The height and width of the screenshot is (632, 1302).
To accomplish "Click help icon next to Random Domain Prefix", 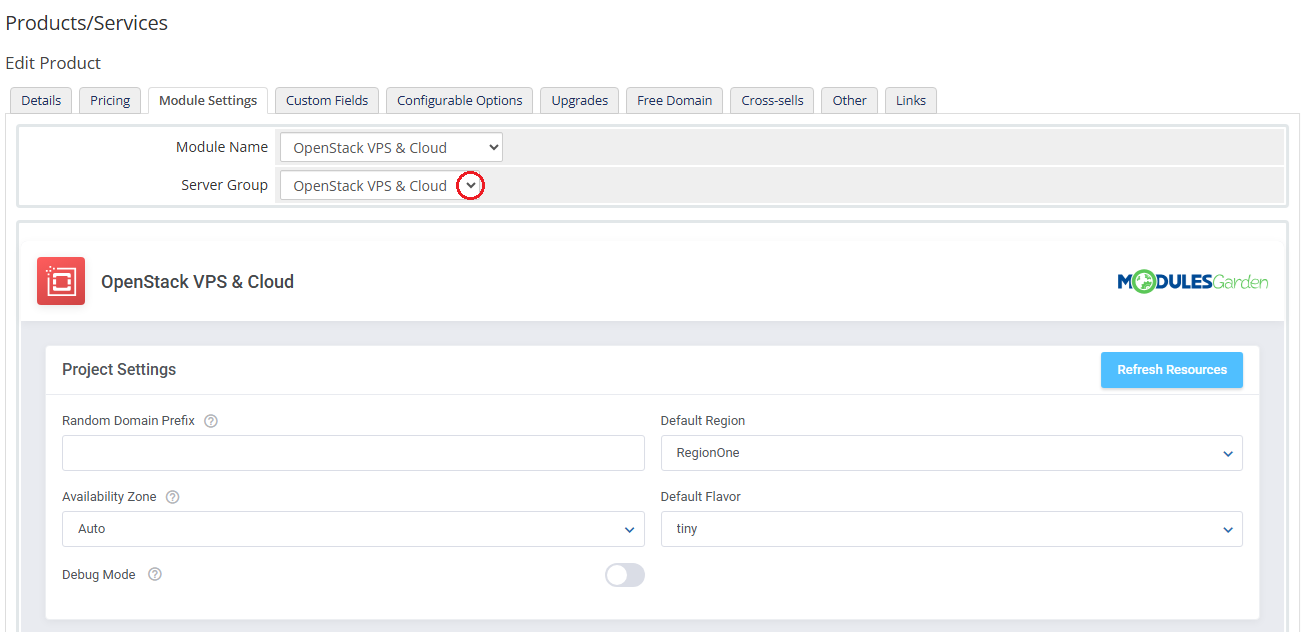I will [211, 421].
